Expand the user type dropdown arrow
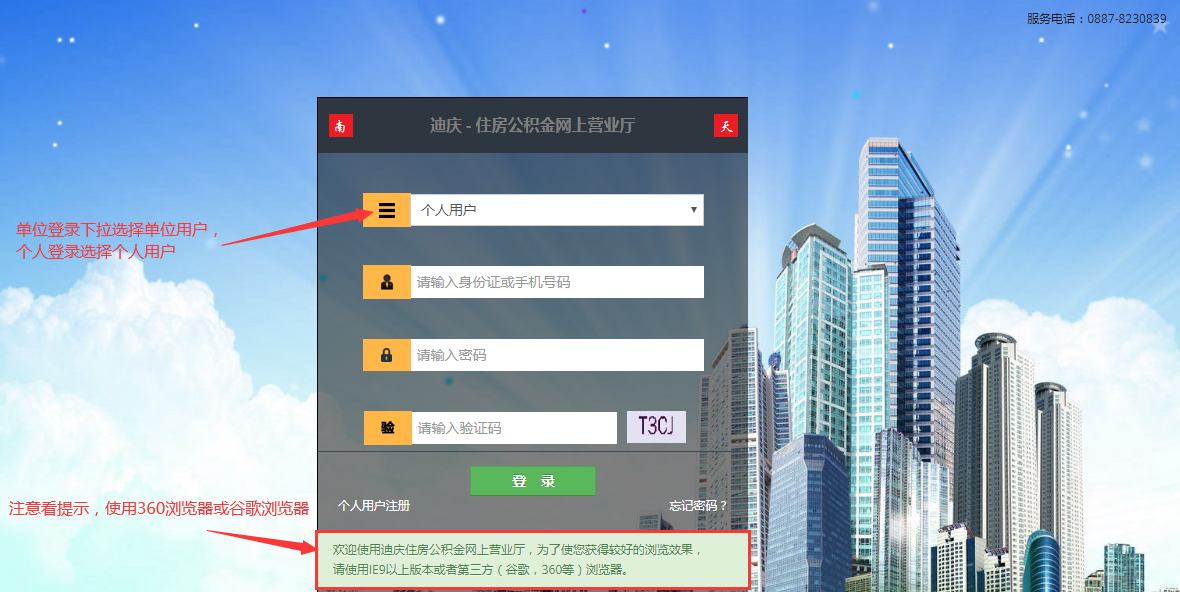The image size is (1180, 592). pyautogui.click(x=693, y=210)
